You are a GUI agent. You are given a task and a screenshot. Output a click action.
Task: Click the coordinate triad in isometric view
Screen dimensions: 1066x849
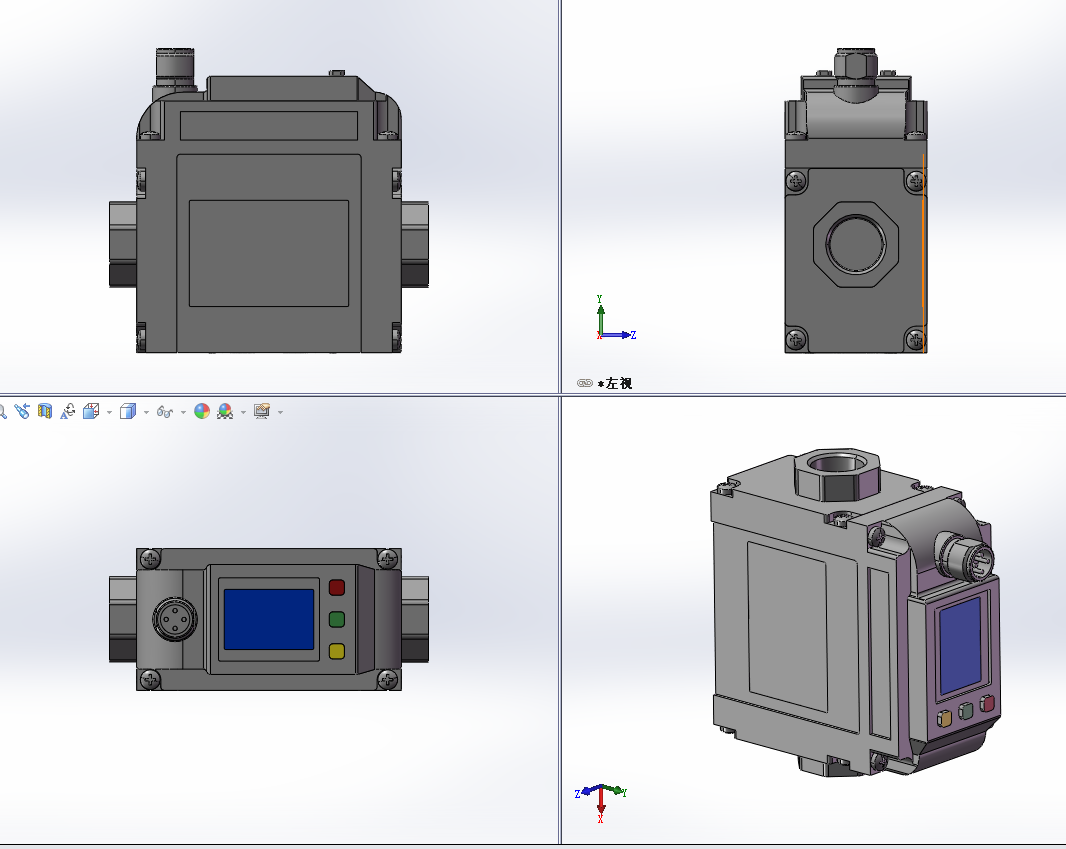(x=601, y=803)
